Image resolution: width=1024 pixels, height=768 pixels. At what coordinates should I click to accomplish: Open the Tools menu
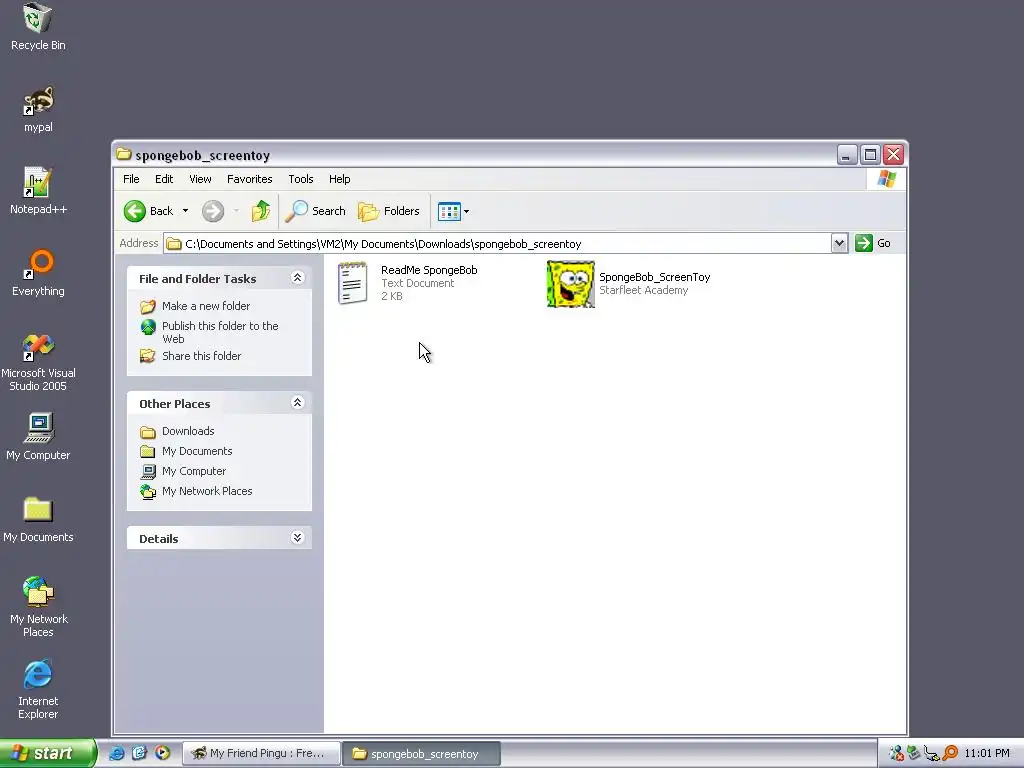301,179
